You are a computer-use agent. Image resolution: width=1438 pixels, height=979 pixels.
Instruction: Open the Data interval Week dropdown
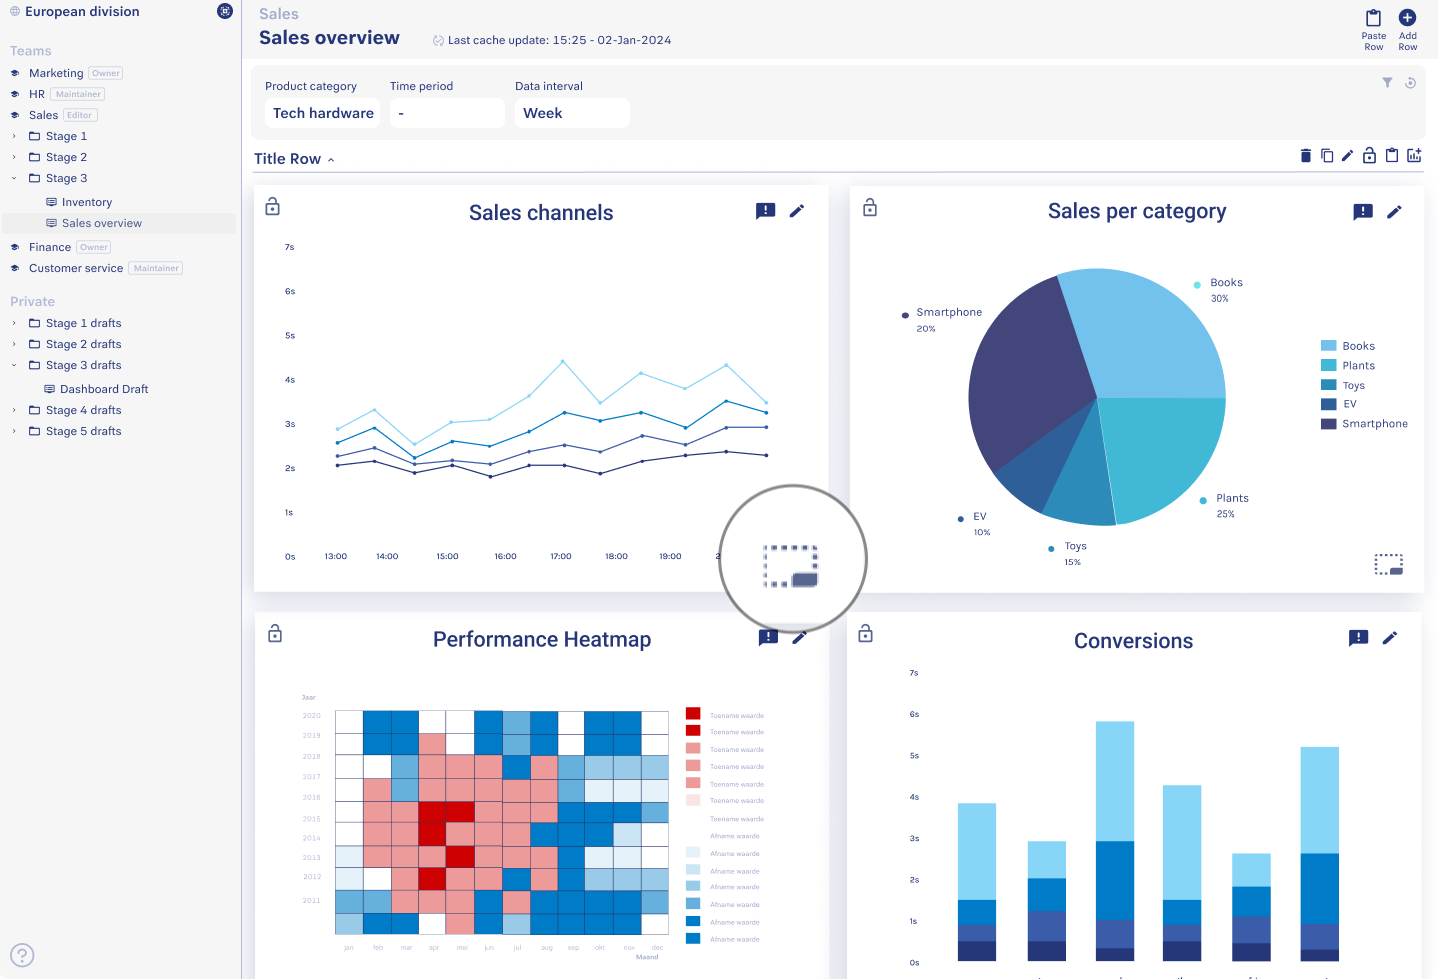coord(571,113)
